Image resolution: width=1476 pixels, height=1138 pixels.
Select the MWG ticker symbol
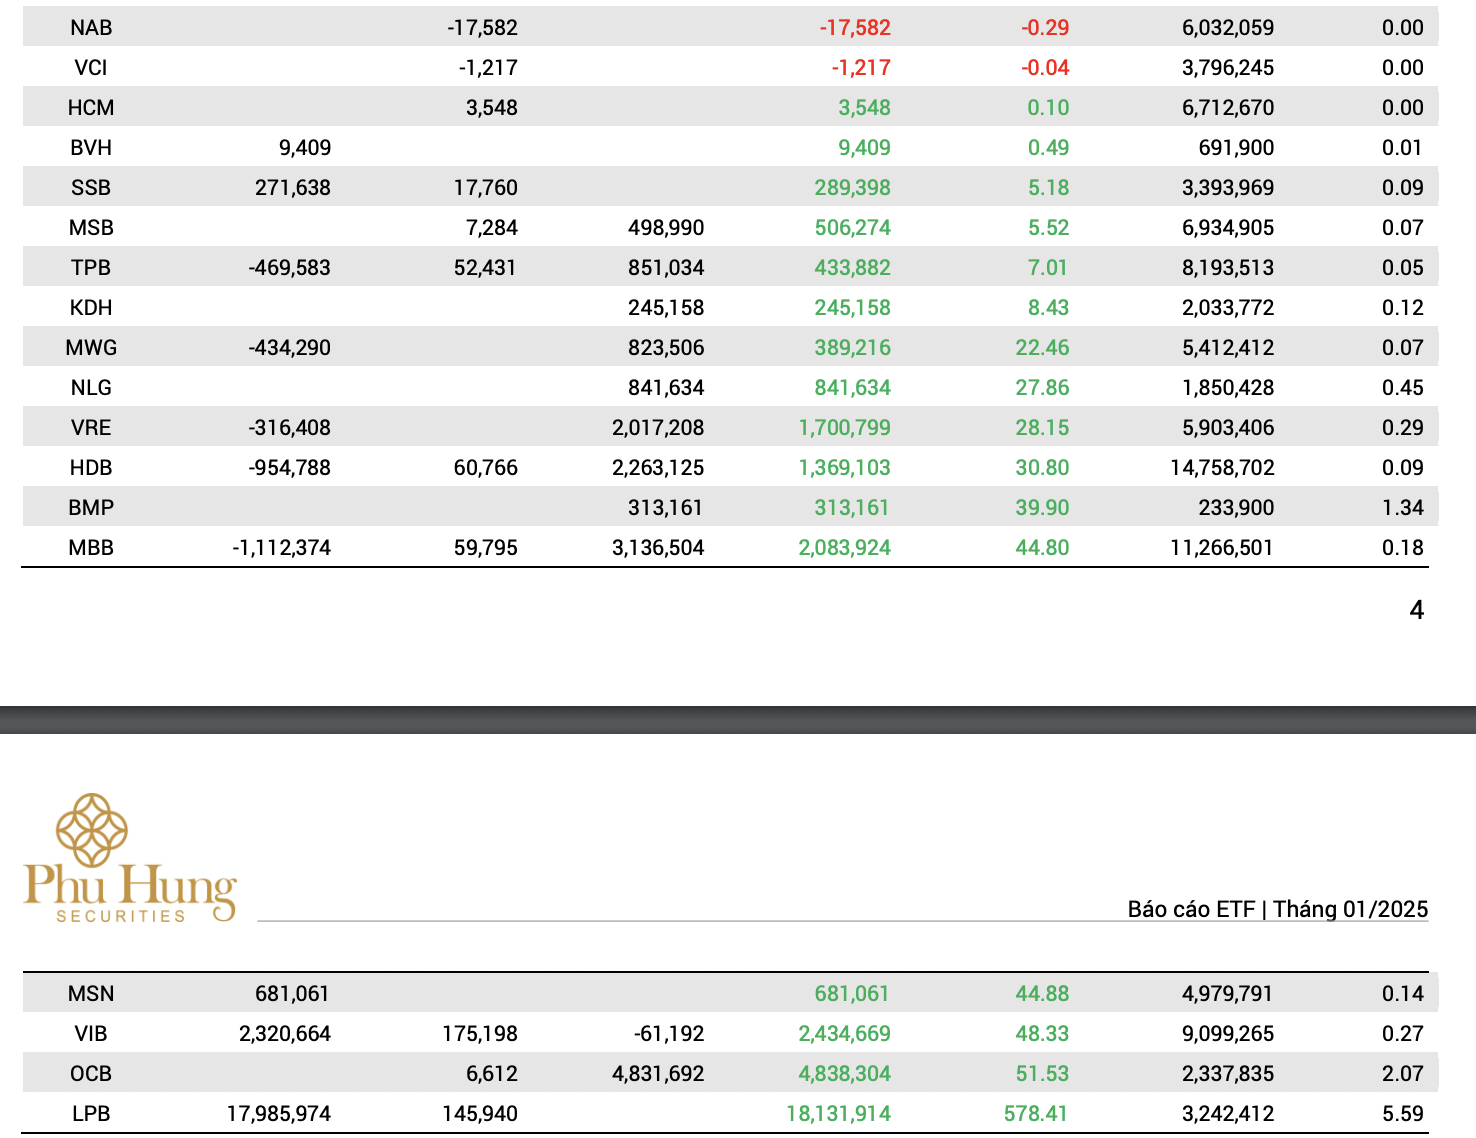pos(91,348)
